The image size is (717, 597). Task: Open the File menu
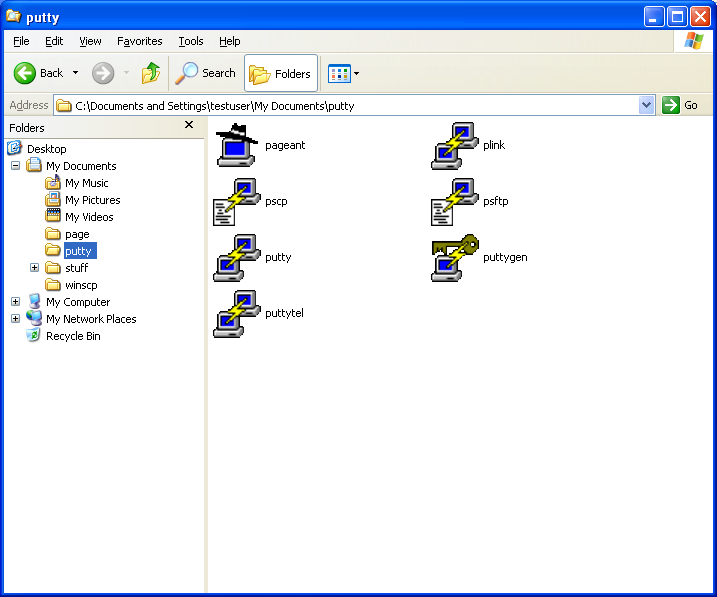point(21,41)
